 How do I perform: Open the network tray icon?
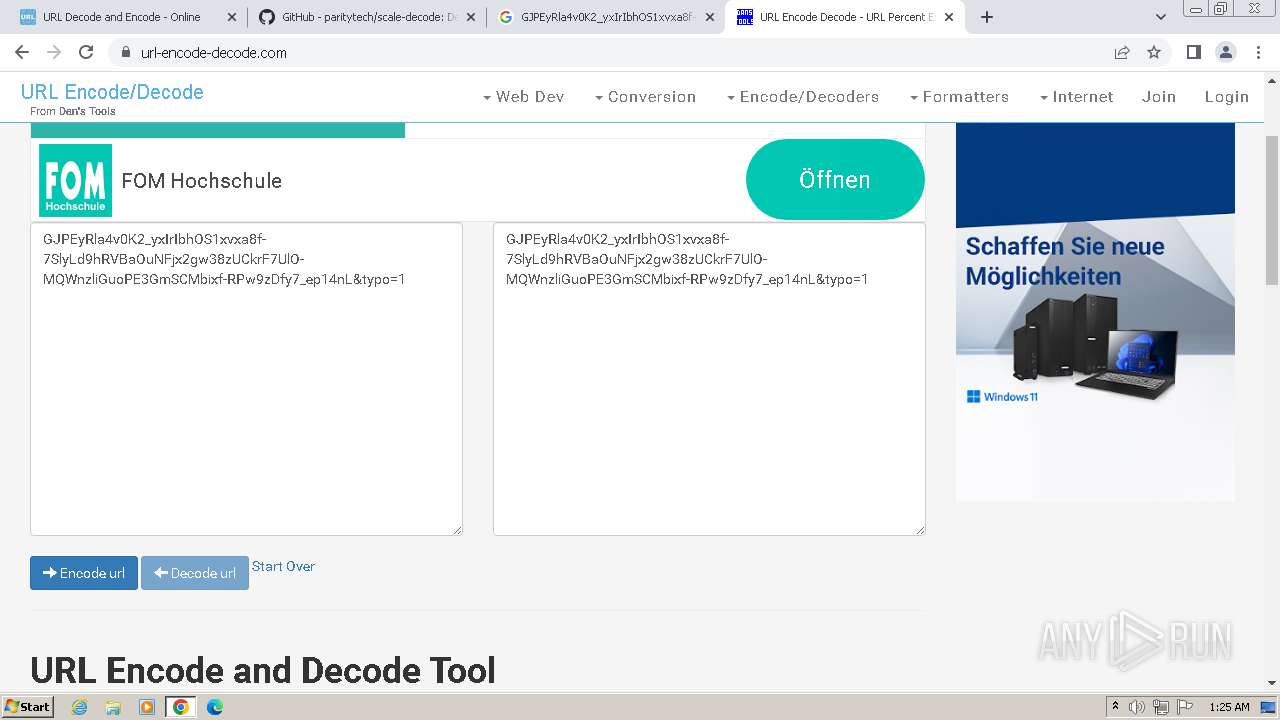point(1161,707)
